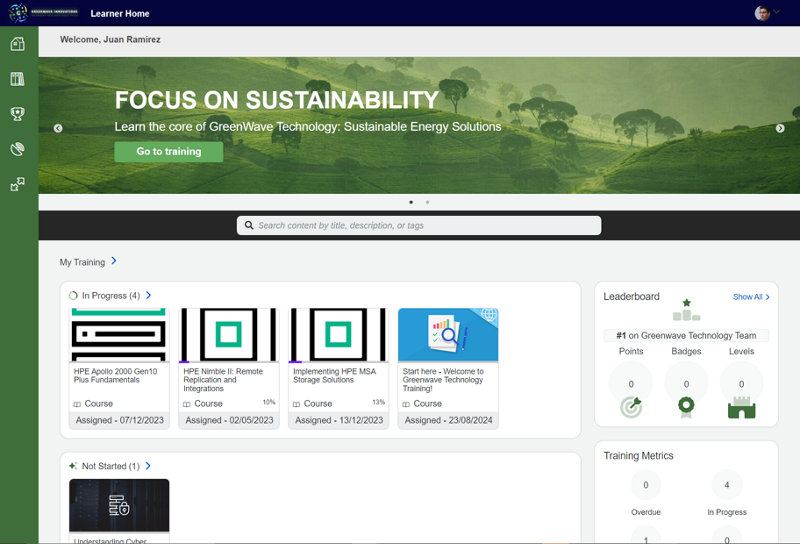
Task: Open the user profile avatar
Action: [762, 13]
